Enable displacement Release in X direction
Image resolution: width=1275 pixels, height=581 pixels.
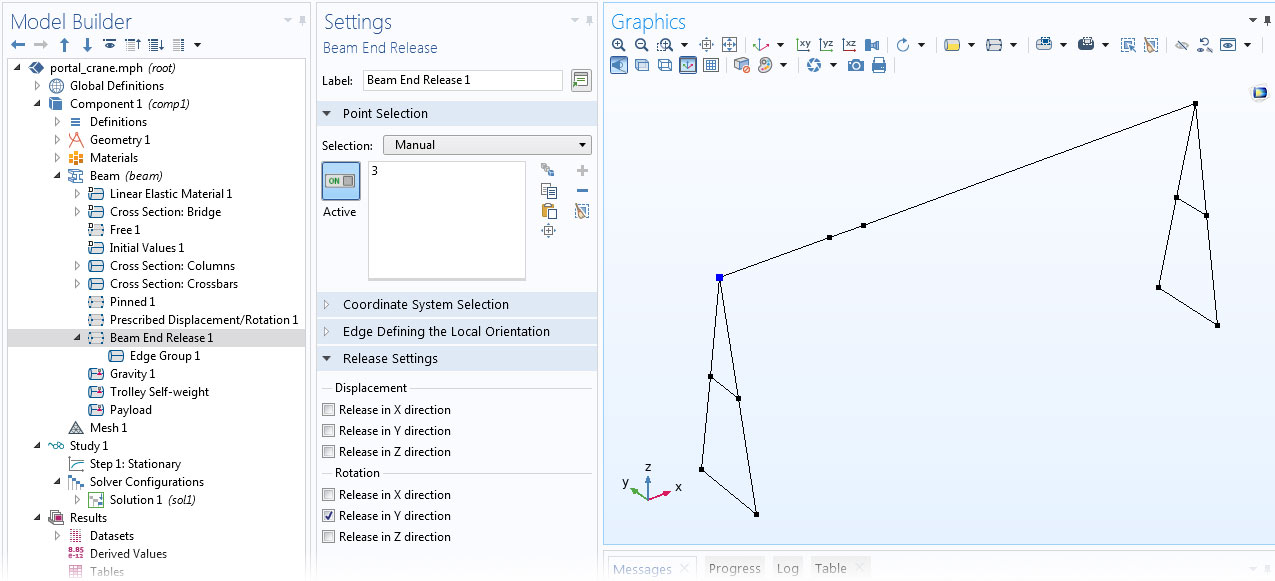pos(329,410)
